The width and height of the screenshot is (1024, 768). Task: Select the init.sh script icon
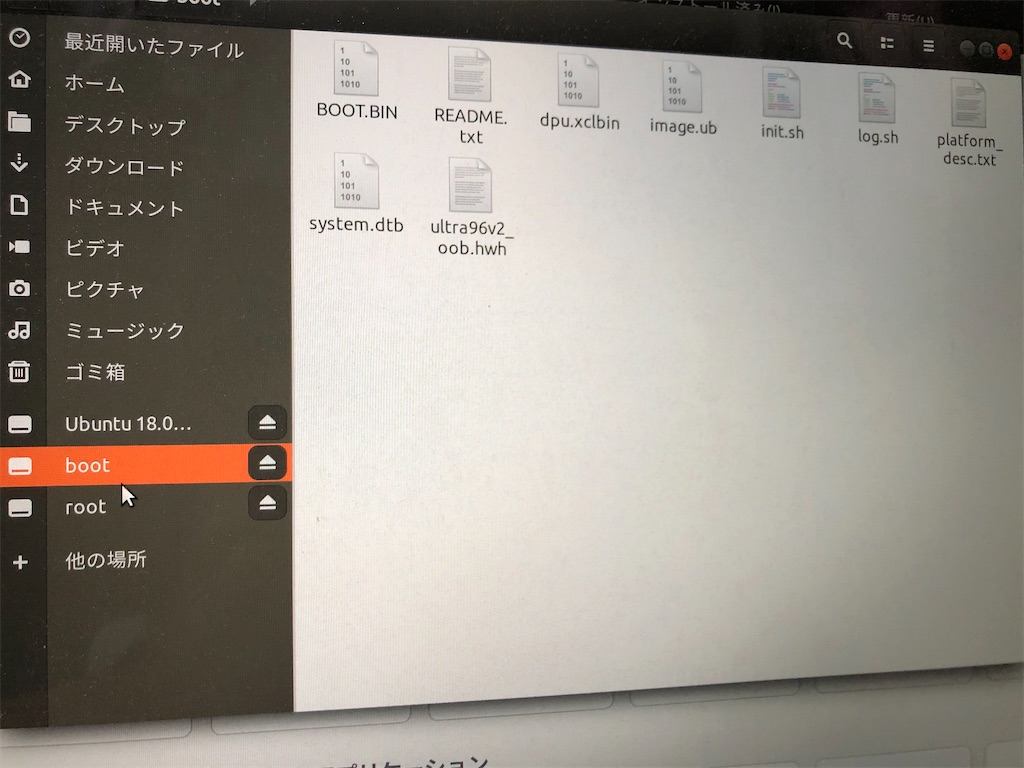[781, 93]
